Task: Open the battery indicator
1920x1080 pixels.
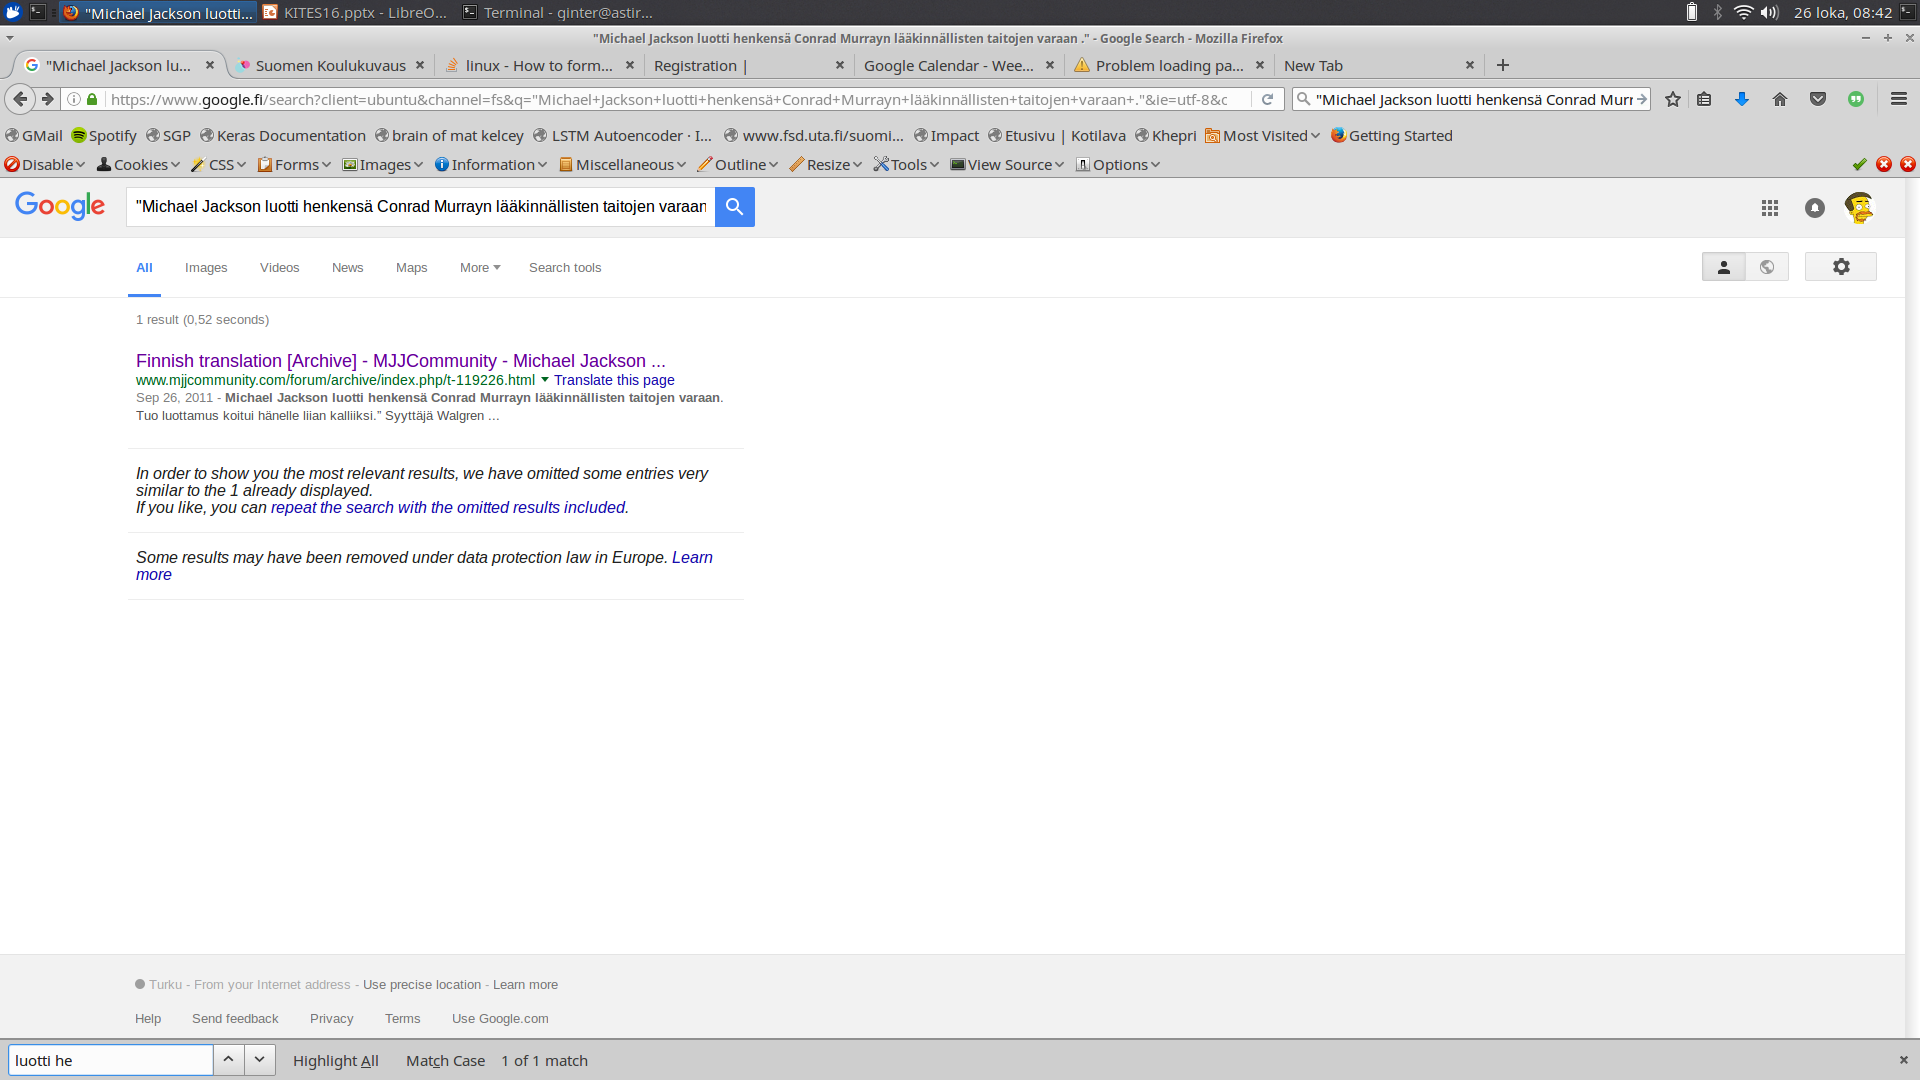Action: click(1691, 12)
